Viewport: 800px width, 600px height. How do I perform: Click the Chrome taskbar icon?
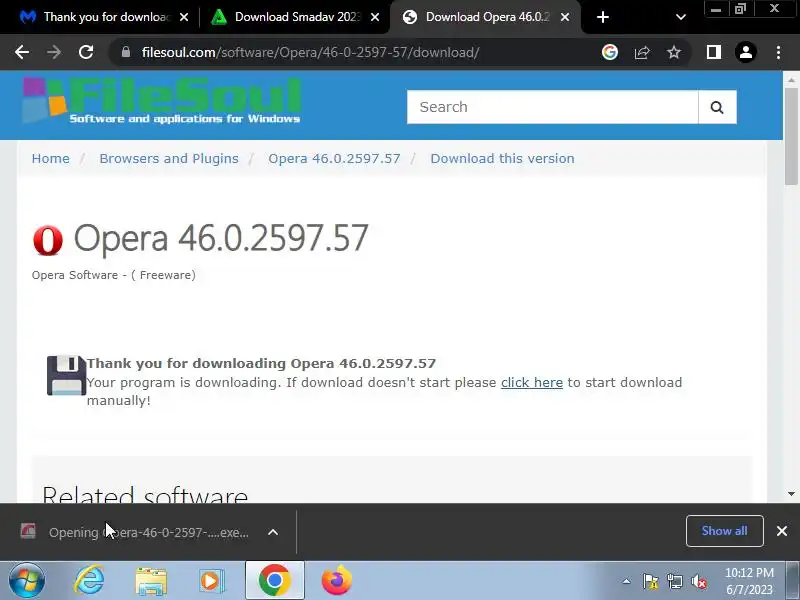click(x=274, y=581)
